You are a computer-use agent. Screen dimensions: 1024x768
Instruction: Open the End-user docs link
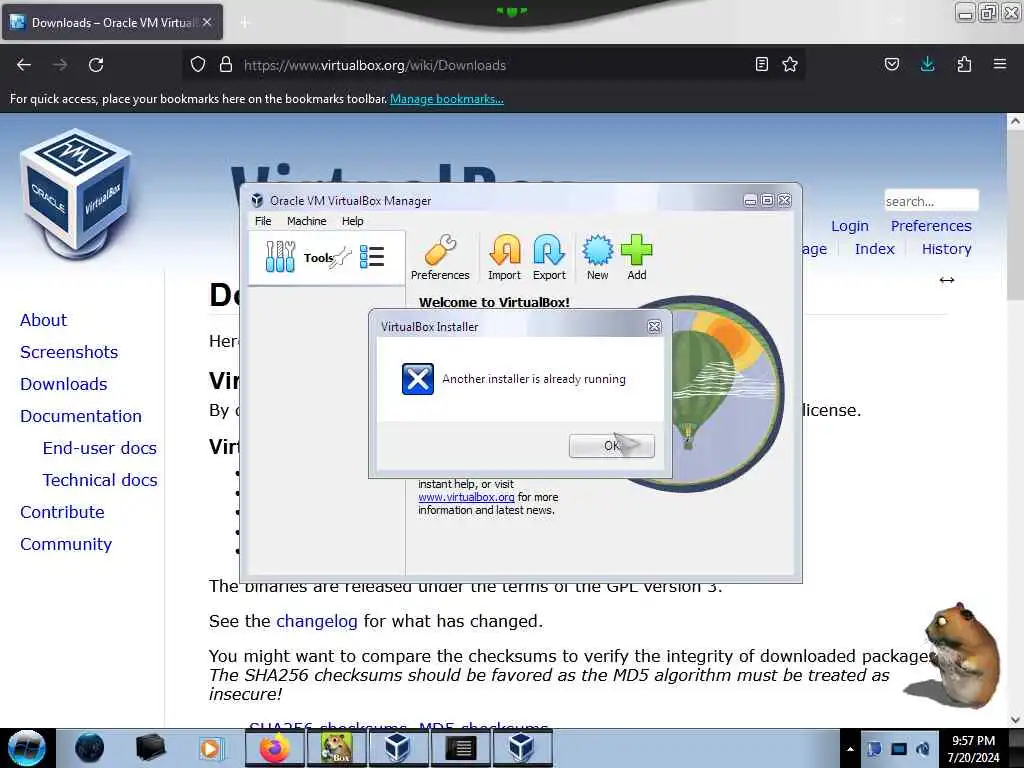click(100, 448)
